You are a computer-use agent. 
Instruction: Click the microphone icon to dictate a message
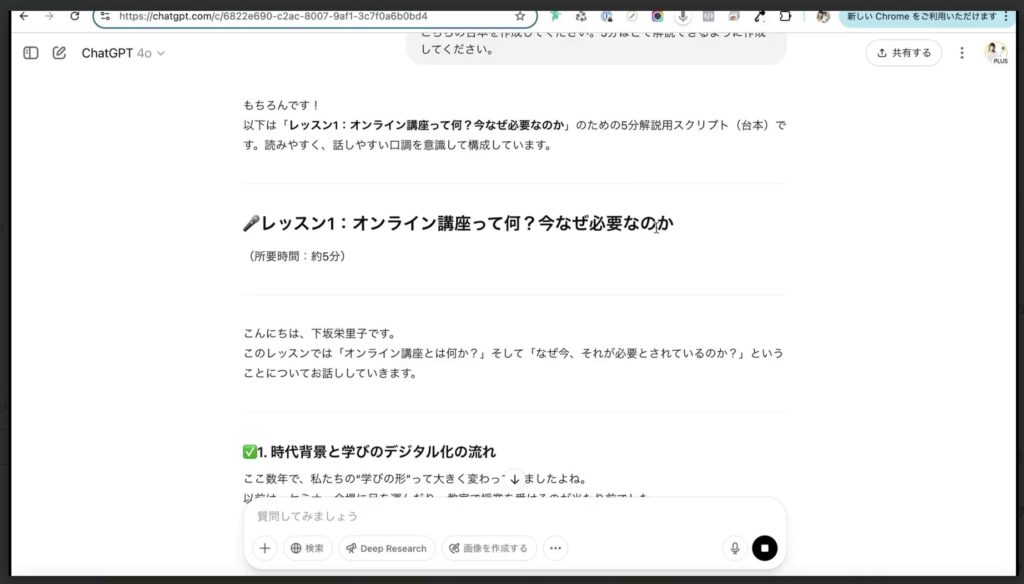(736, 548)
